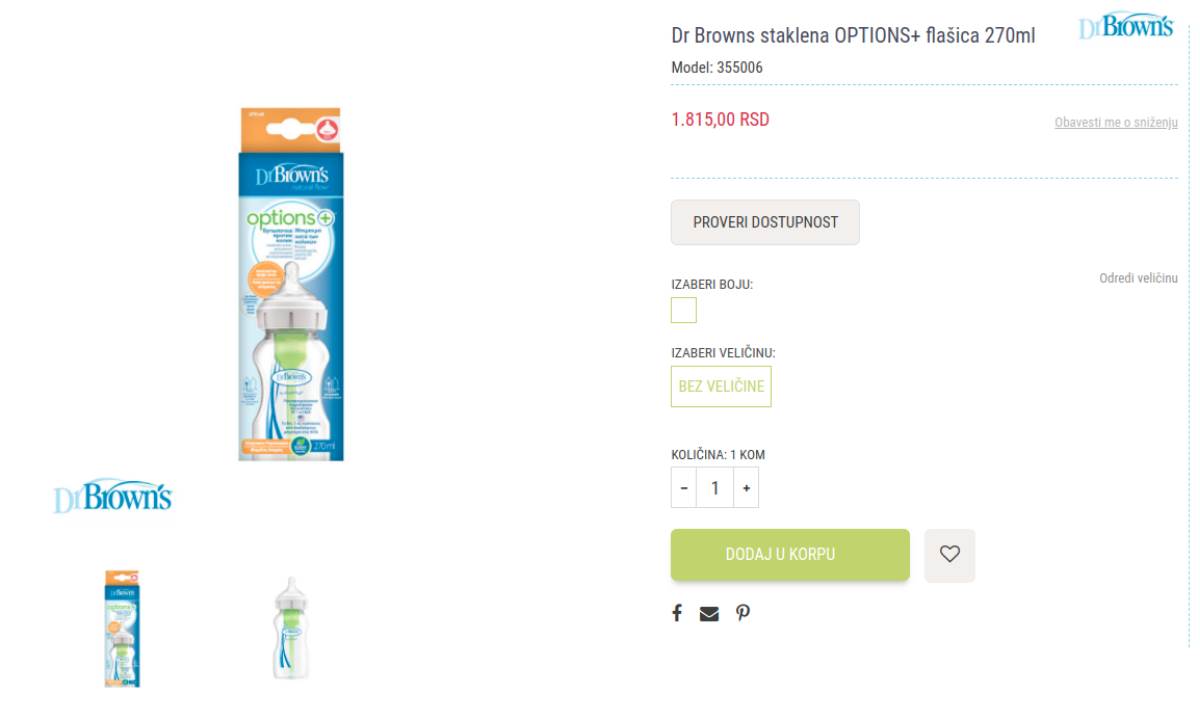Screen dimensions: 1200x721
Task: Open the Odredi veličinu size guide
Action: coord(1138,278)
